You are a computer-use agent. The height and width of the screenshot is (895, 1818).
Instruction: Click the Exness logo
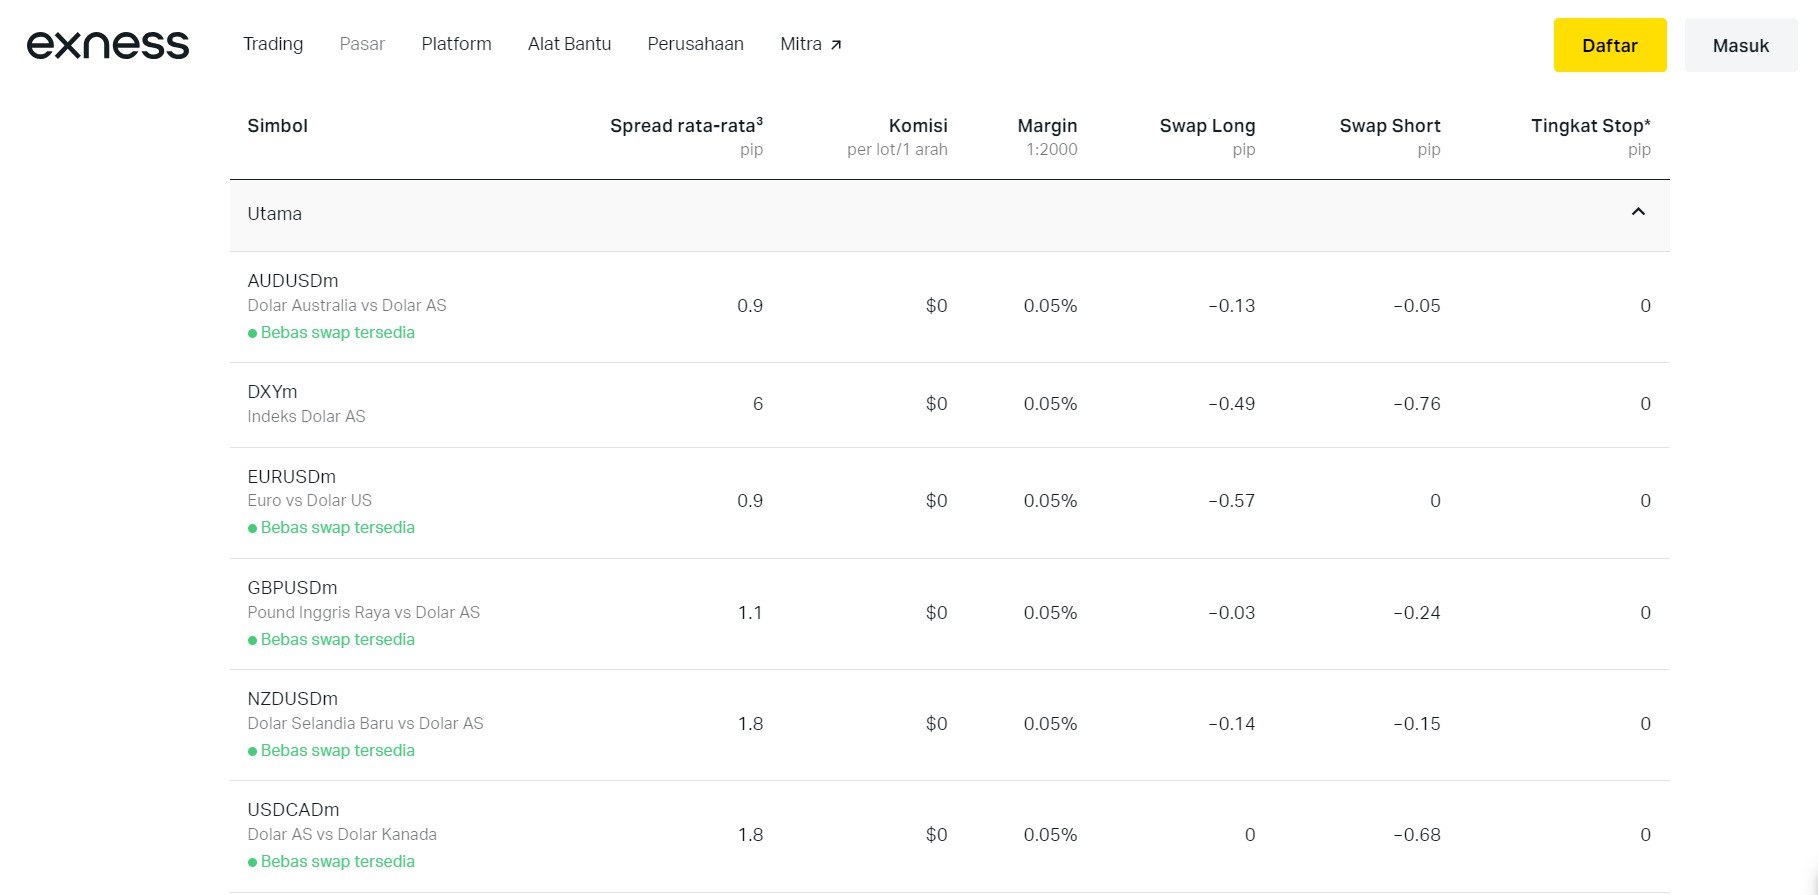(x=108, y=45)
